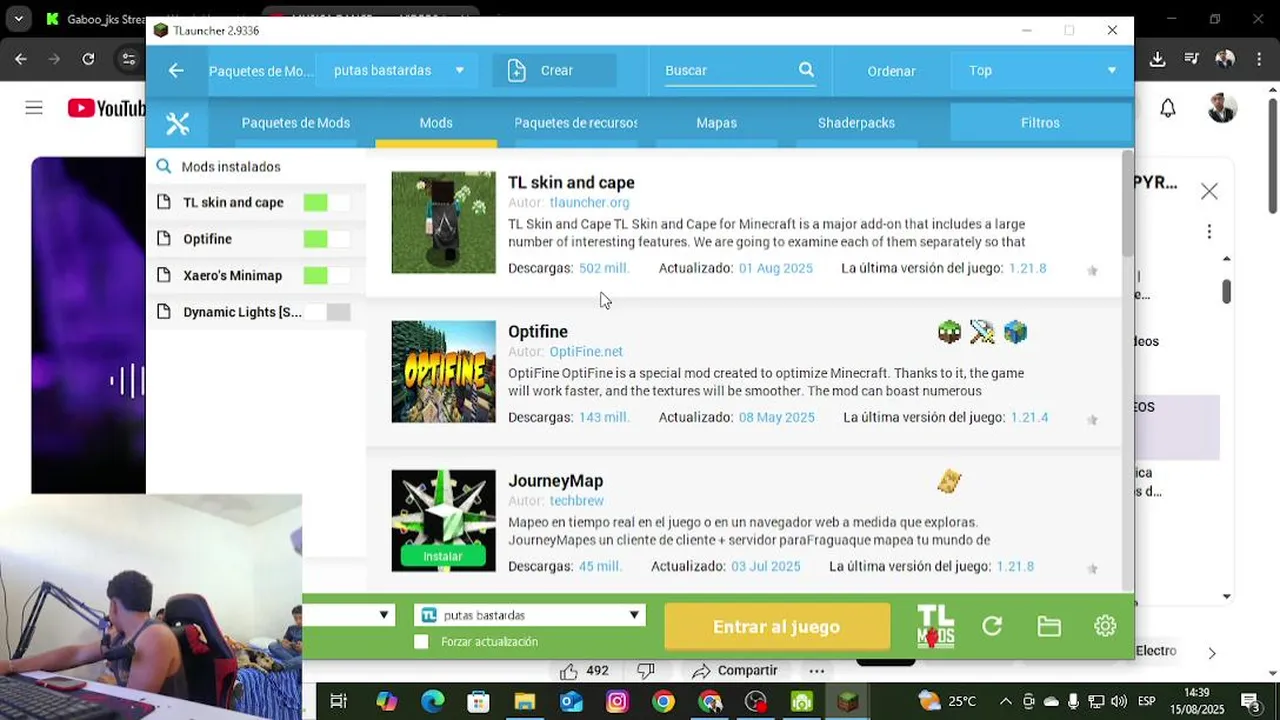
Task: Expand the browser tab list chevron
Action: coord(18,19)
